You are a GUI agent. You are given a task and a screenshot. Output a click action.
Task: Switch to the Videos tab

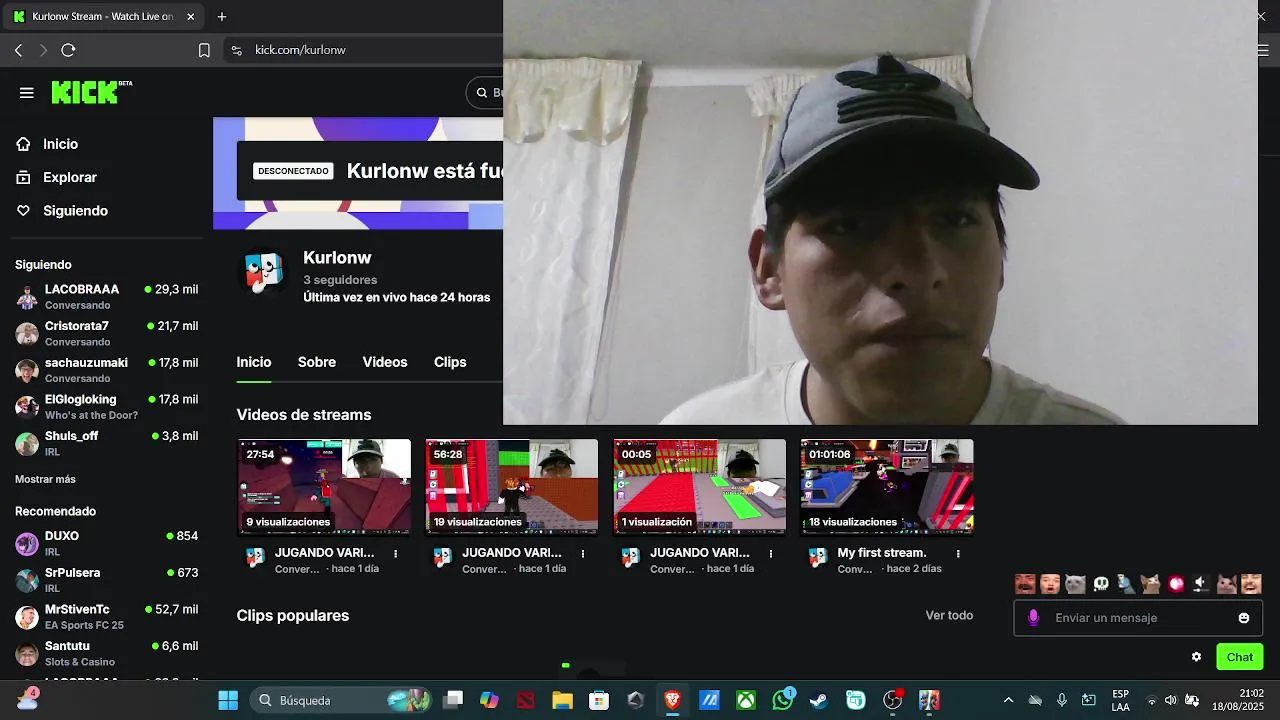(x=385, y=362)
